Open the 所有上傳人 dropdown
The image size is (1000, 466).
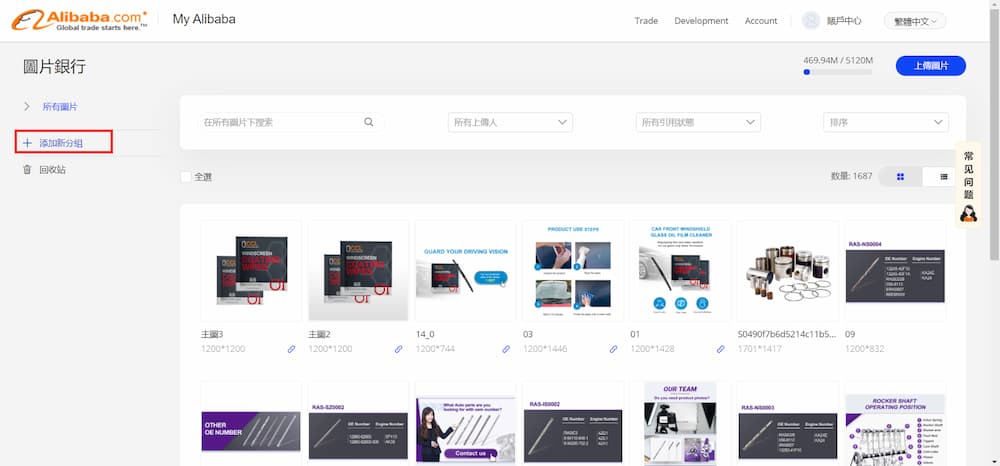[x=510, y=122]
